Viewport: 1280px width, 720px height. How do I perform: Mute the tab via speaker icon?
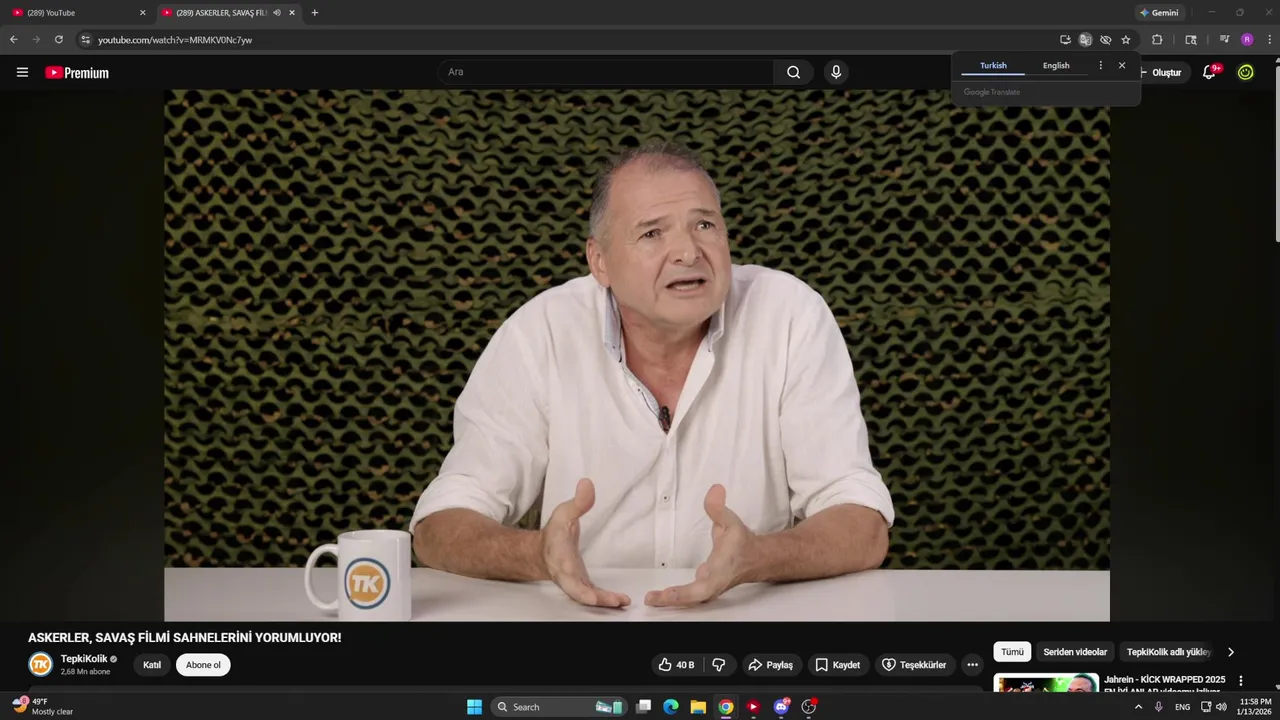coord(277,13)
